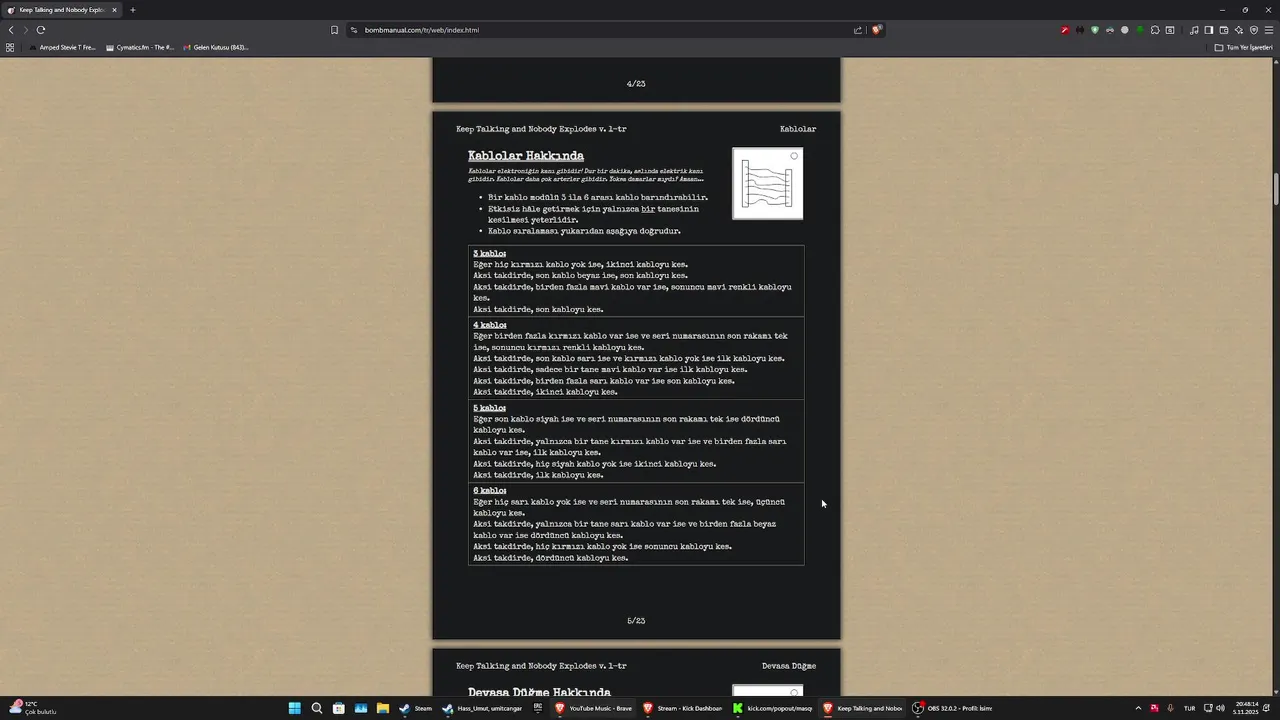1280x720 pixels.
Task: Open the Amped Stevie T bookmark
Action: click(x=62, y=47)
